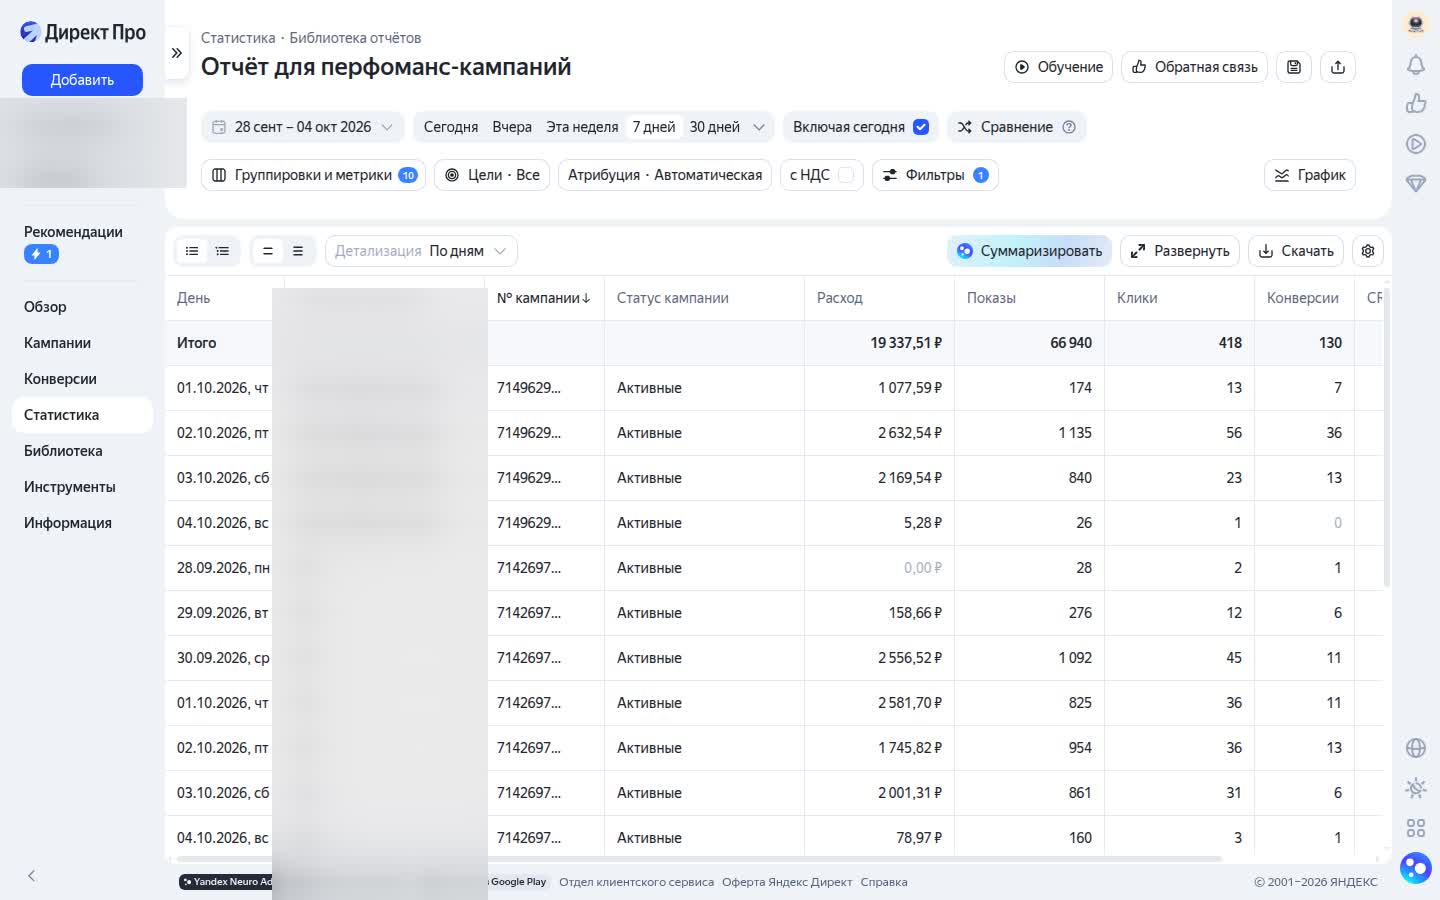Viewport: 1440px width, 900px height.
Task: Open notifications bell icon
Action: tap(1415, 65)
